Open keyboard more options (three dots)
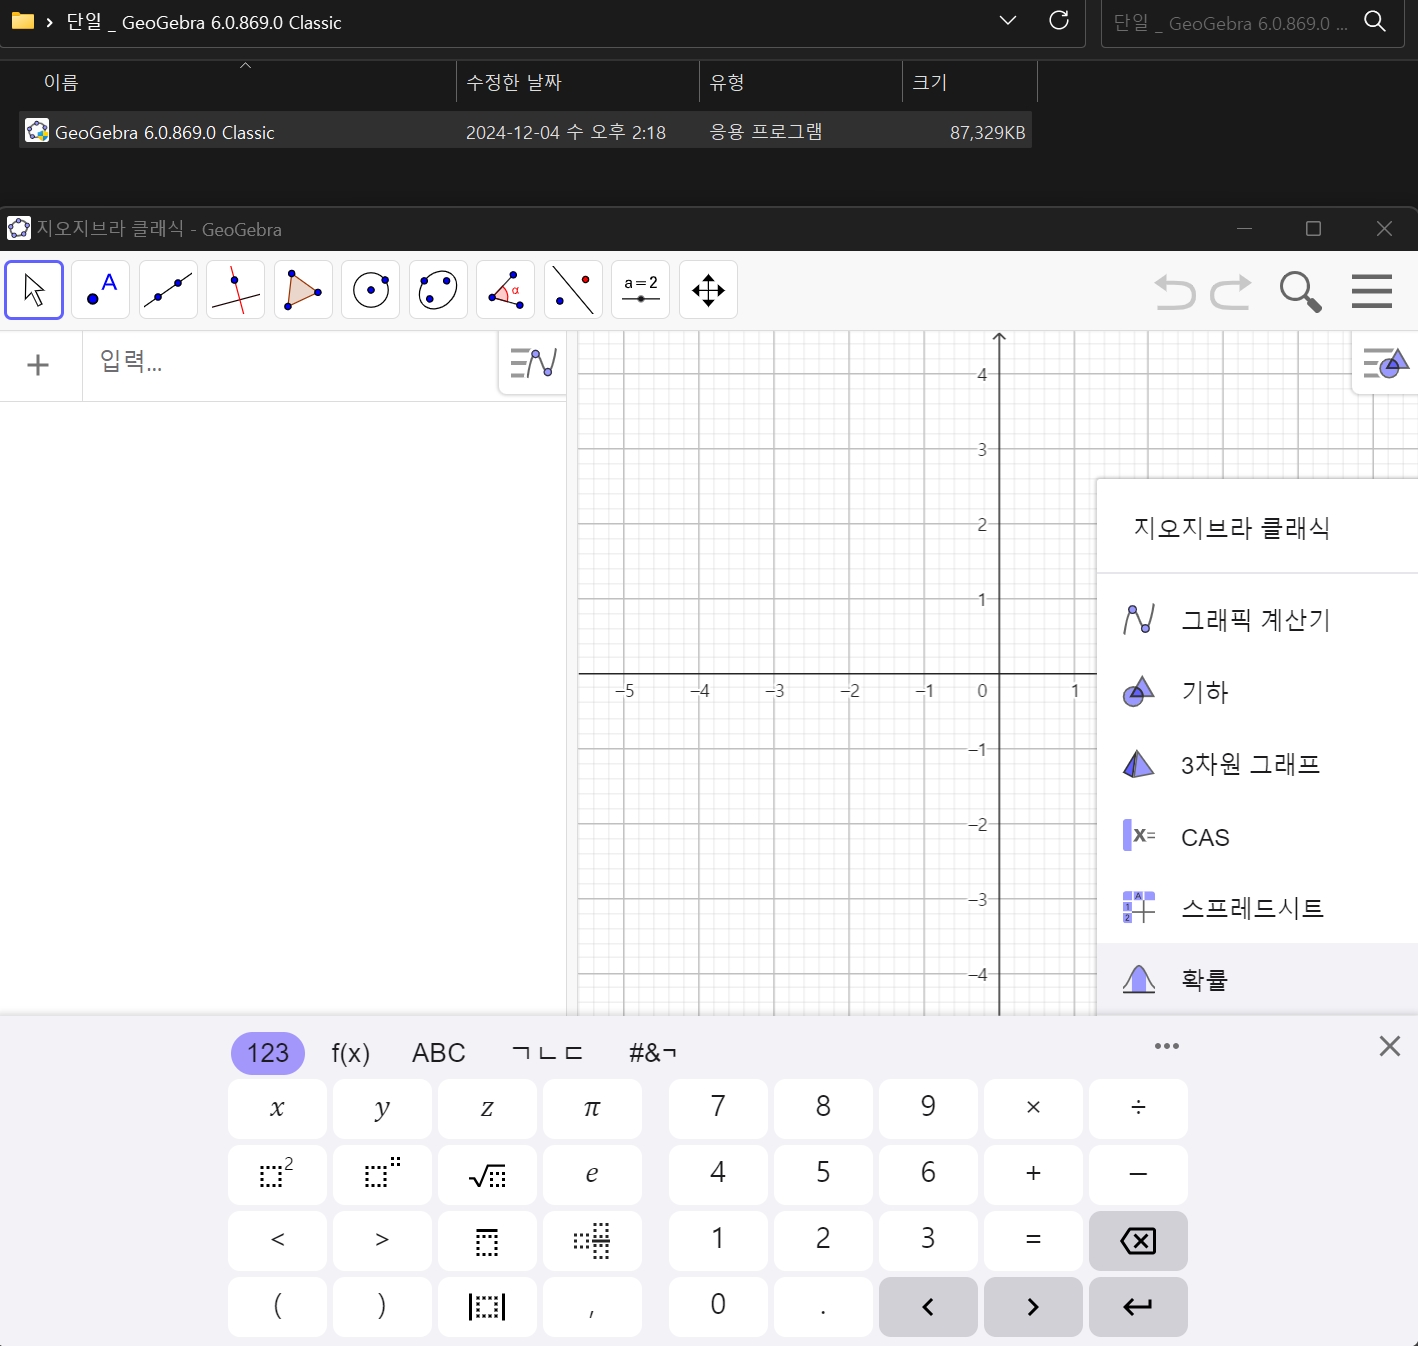This screenshot has width=1418, height=1346. (x=1167, y=1046)
